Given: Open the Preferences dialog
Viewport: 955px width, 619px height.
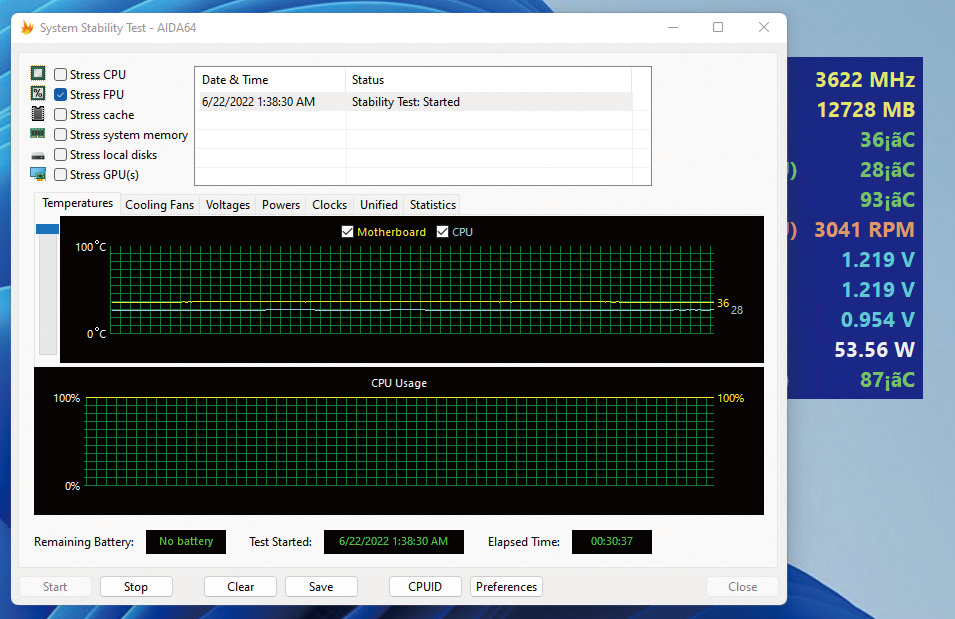Looking at the screenshot, I should pyautogui.click(x=506, y=587).
